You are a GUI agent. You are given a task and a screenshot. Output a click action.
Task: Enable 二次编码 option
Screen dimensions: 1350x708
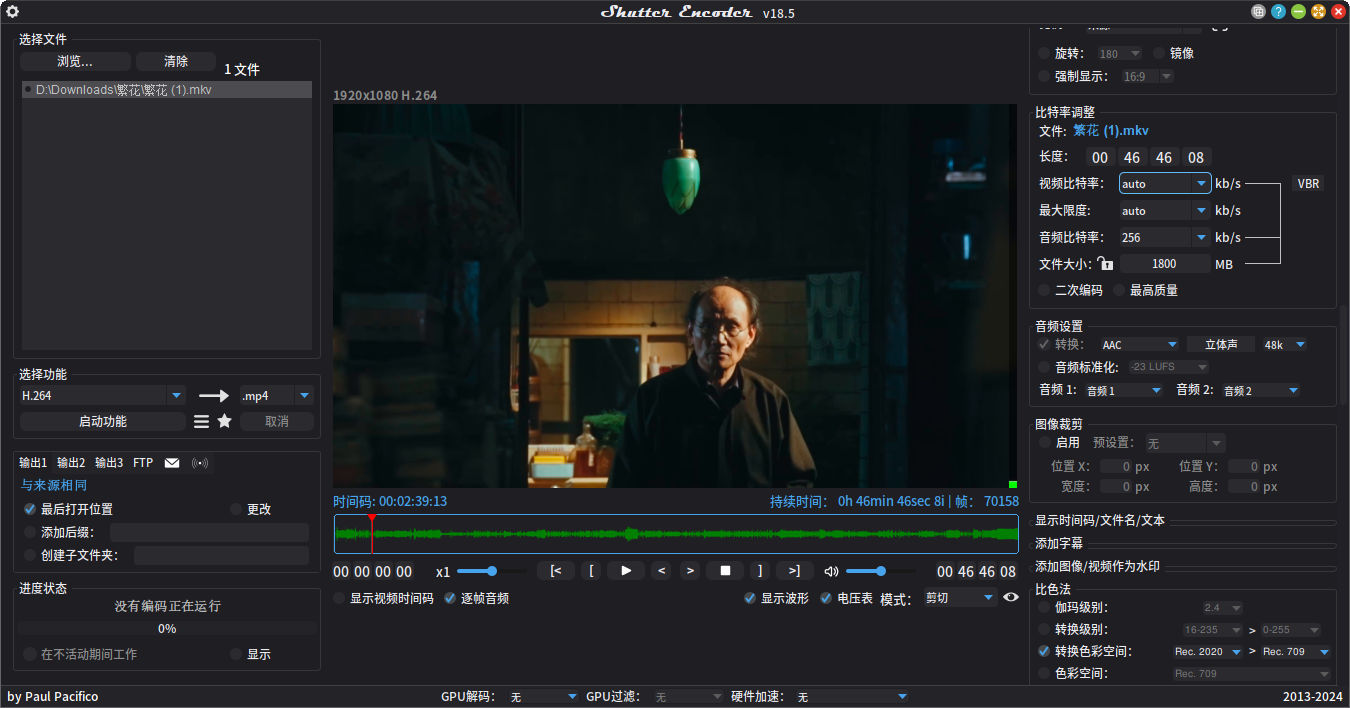(x=1044, y=290)
